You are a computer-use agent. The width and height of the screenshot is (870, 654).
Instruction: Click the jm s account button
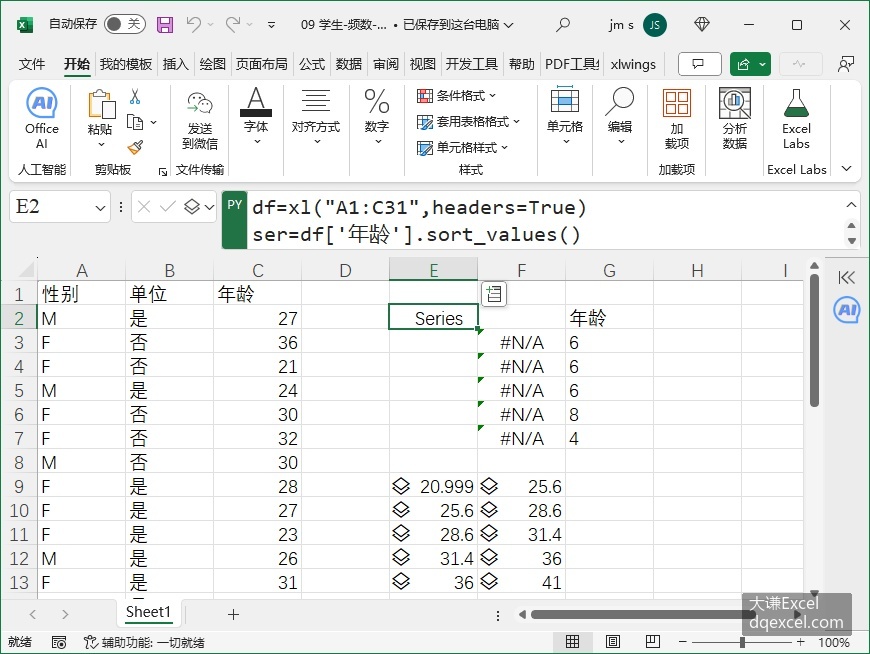point(638,25)
